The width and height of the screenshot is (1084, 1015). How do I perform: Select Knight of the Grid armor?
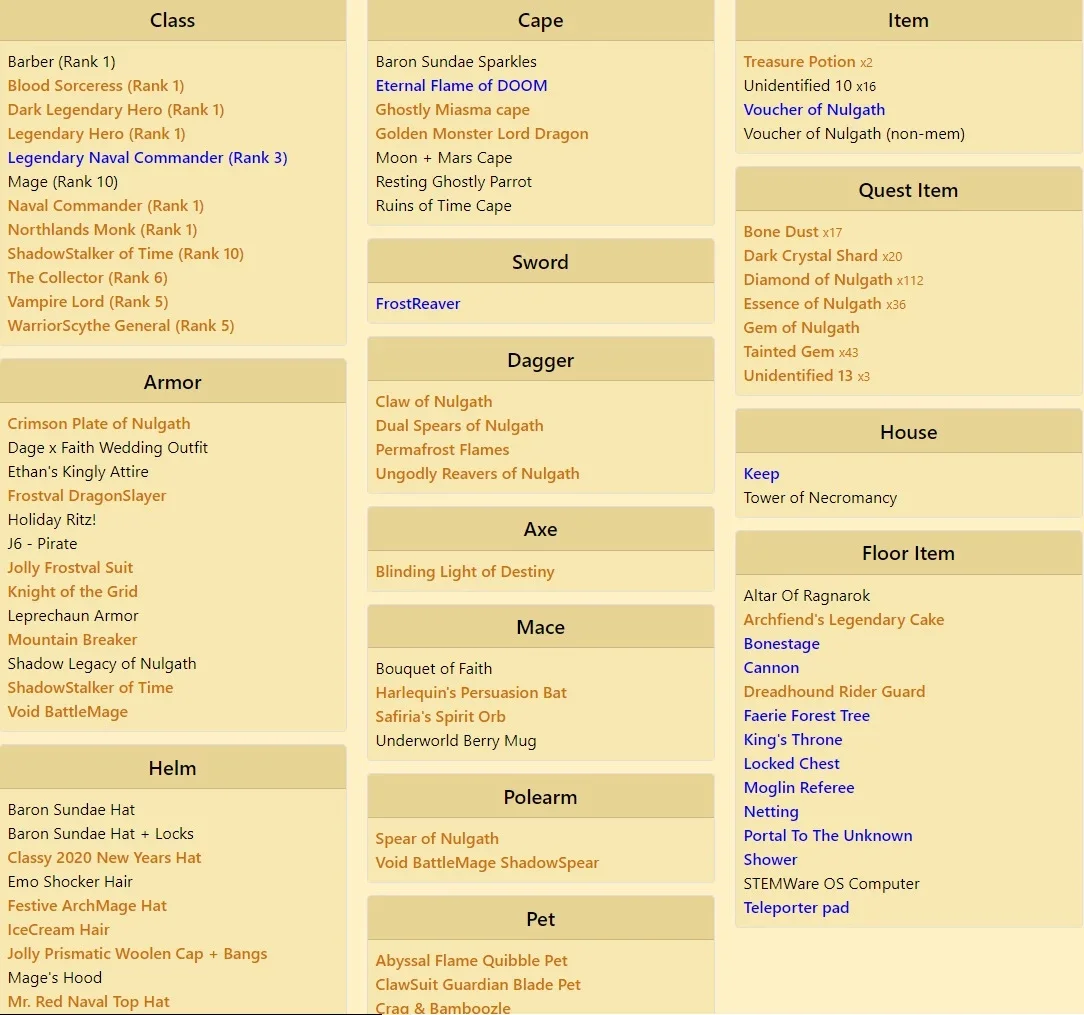(73, 592)
